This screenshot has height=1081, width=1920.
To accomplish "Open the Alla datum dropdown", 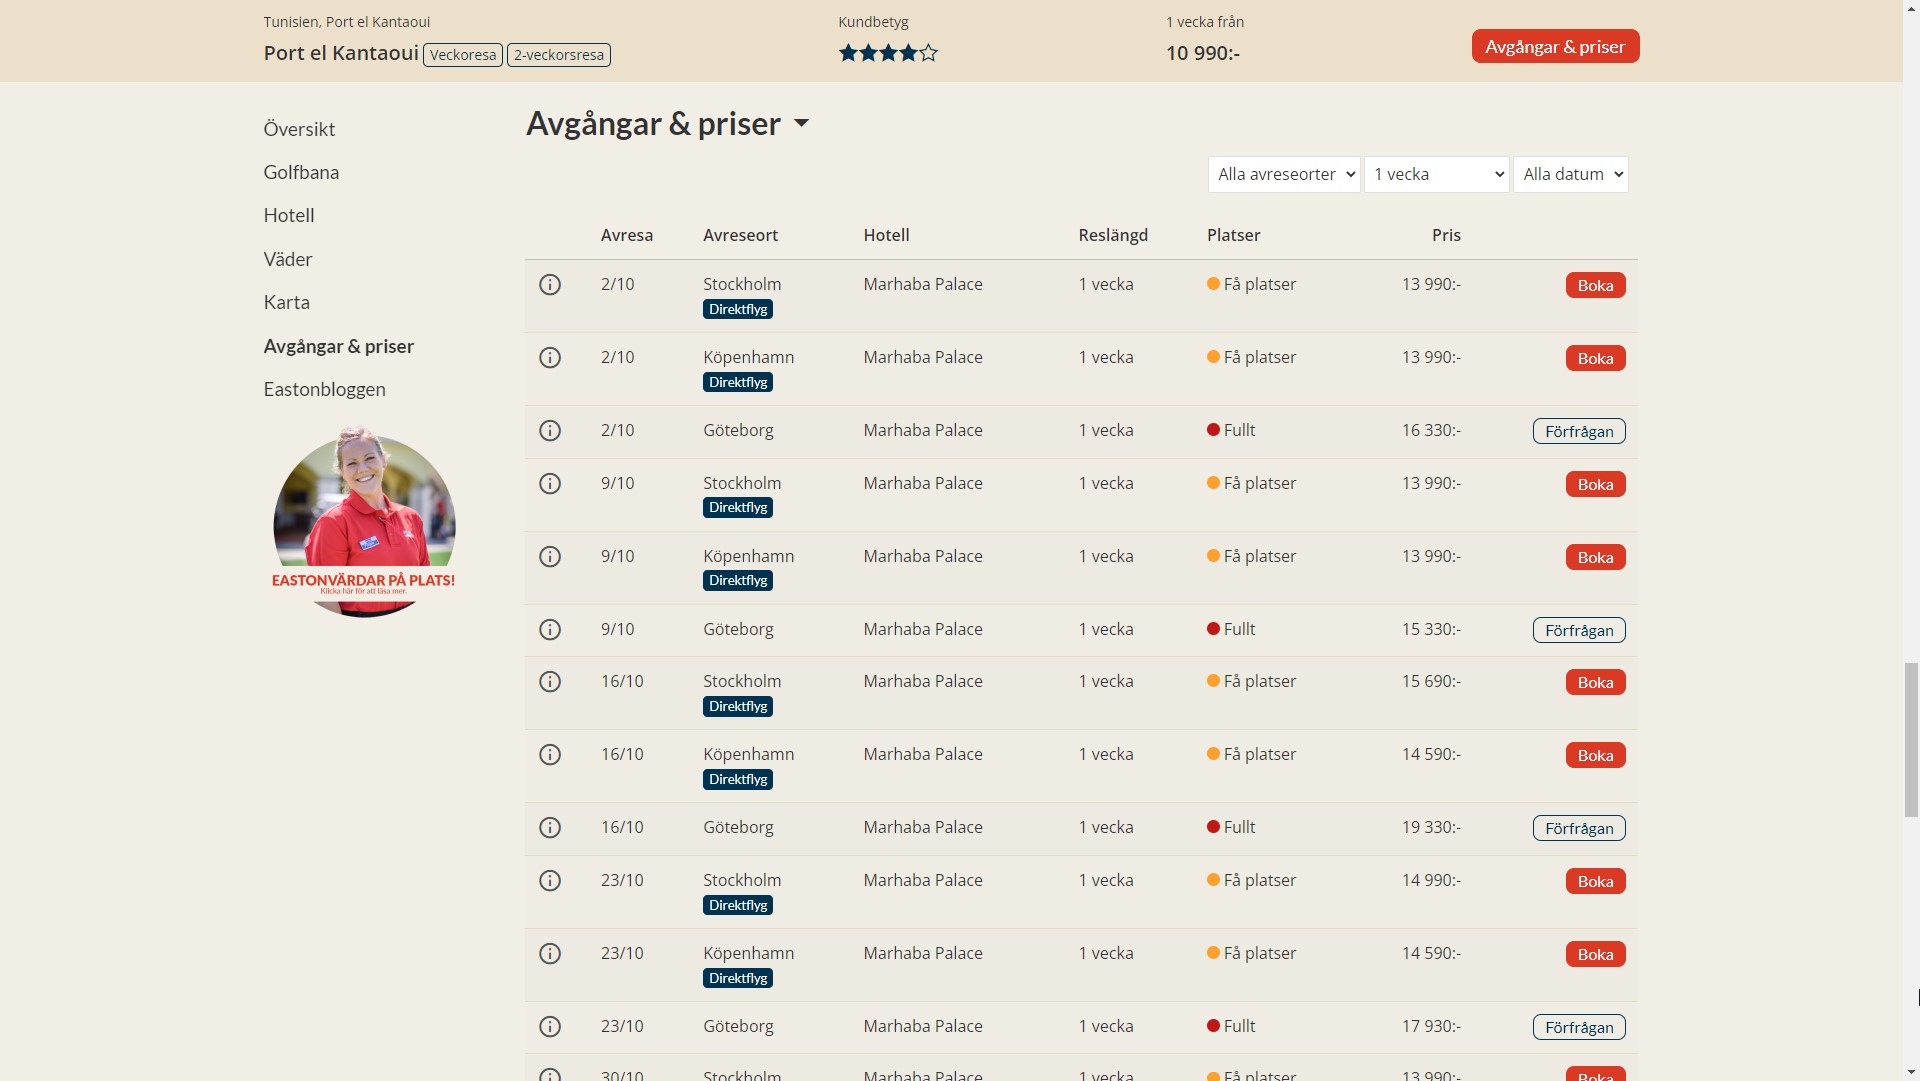I will tap(1570, 175).
